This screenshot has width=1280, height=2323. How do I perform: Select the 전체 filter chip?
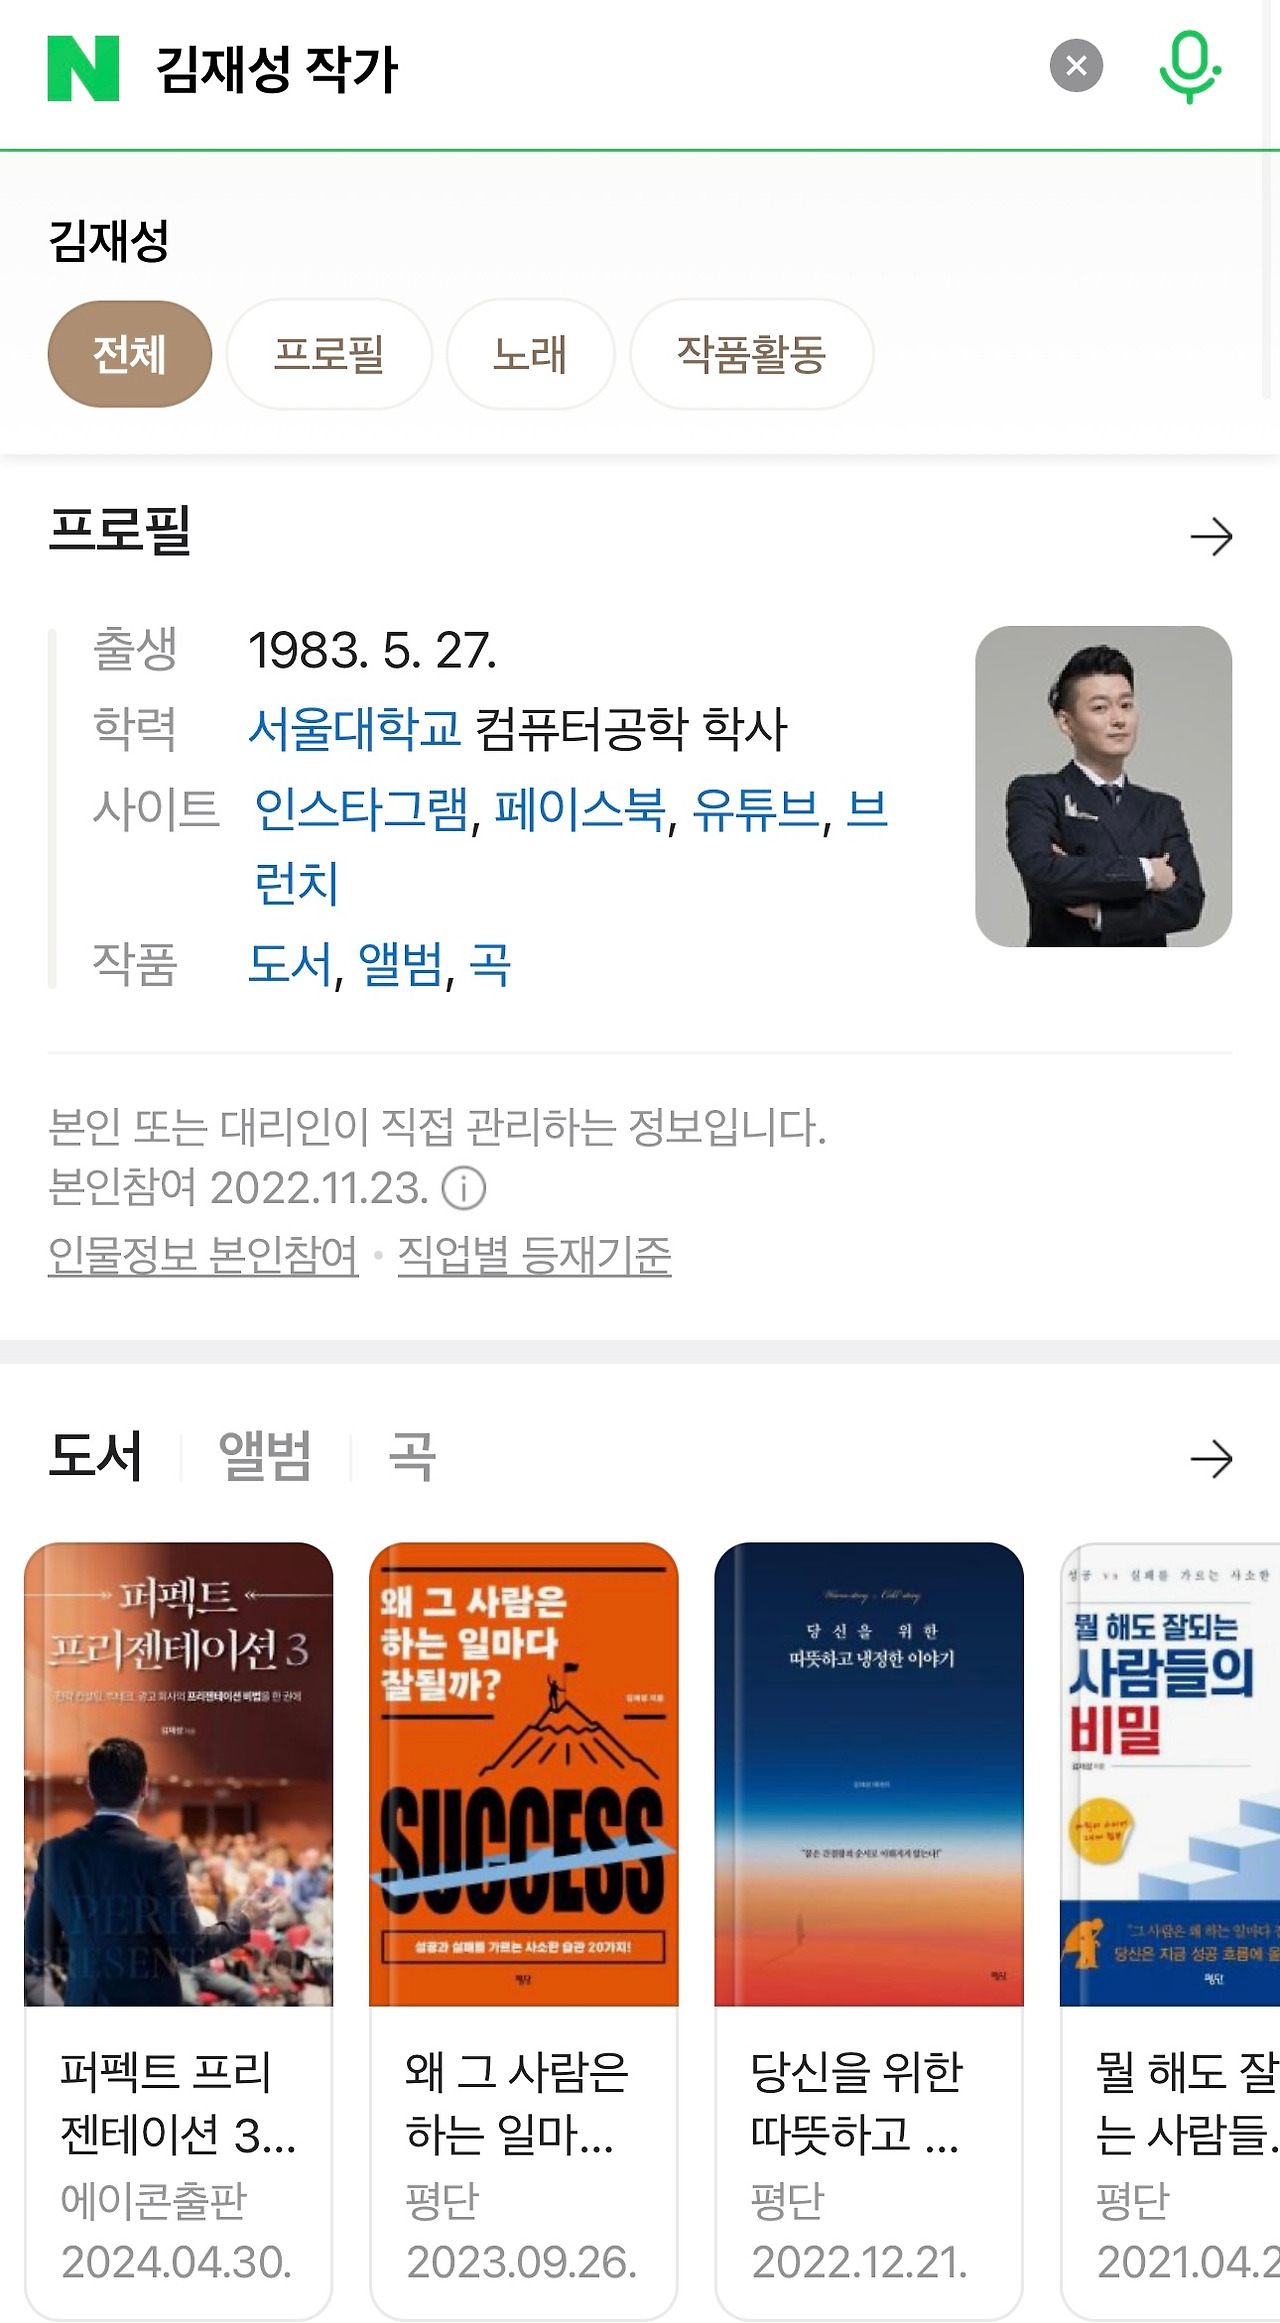click(130, 354)
